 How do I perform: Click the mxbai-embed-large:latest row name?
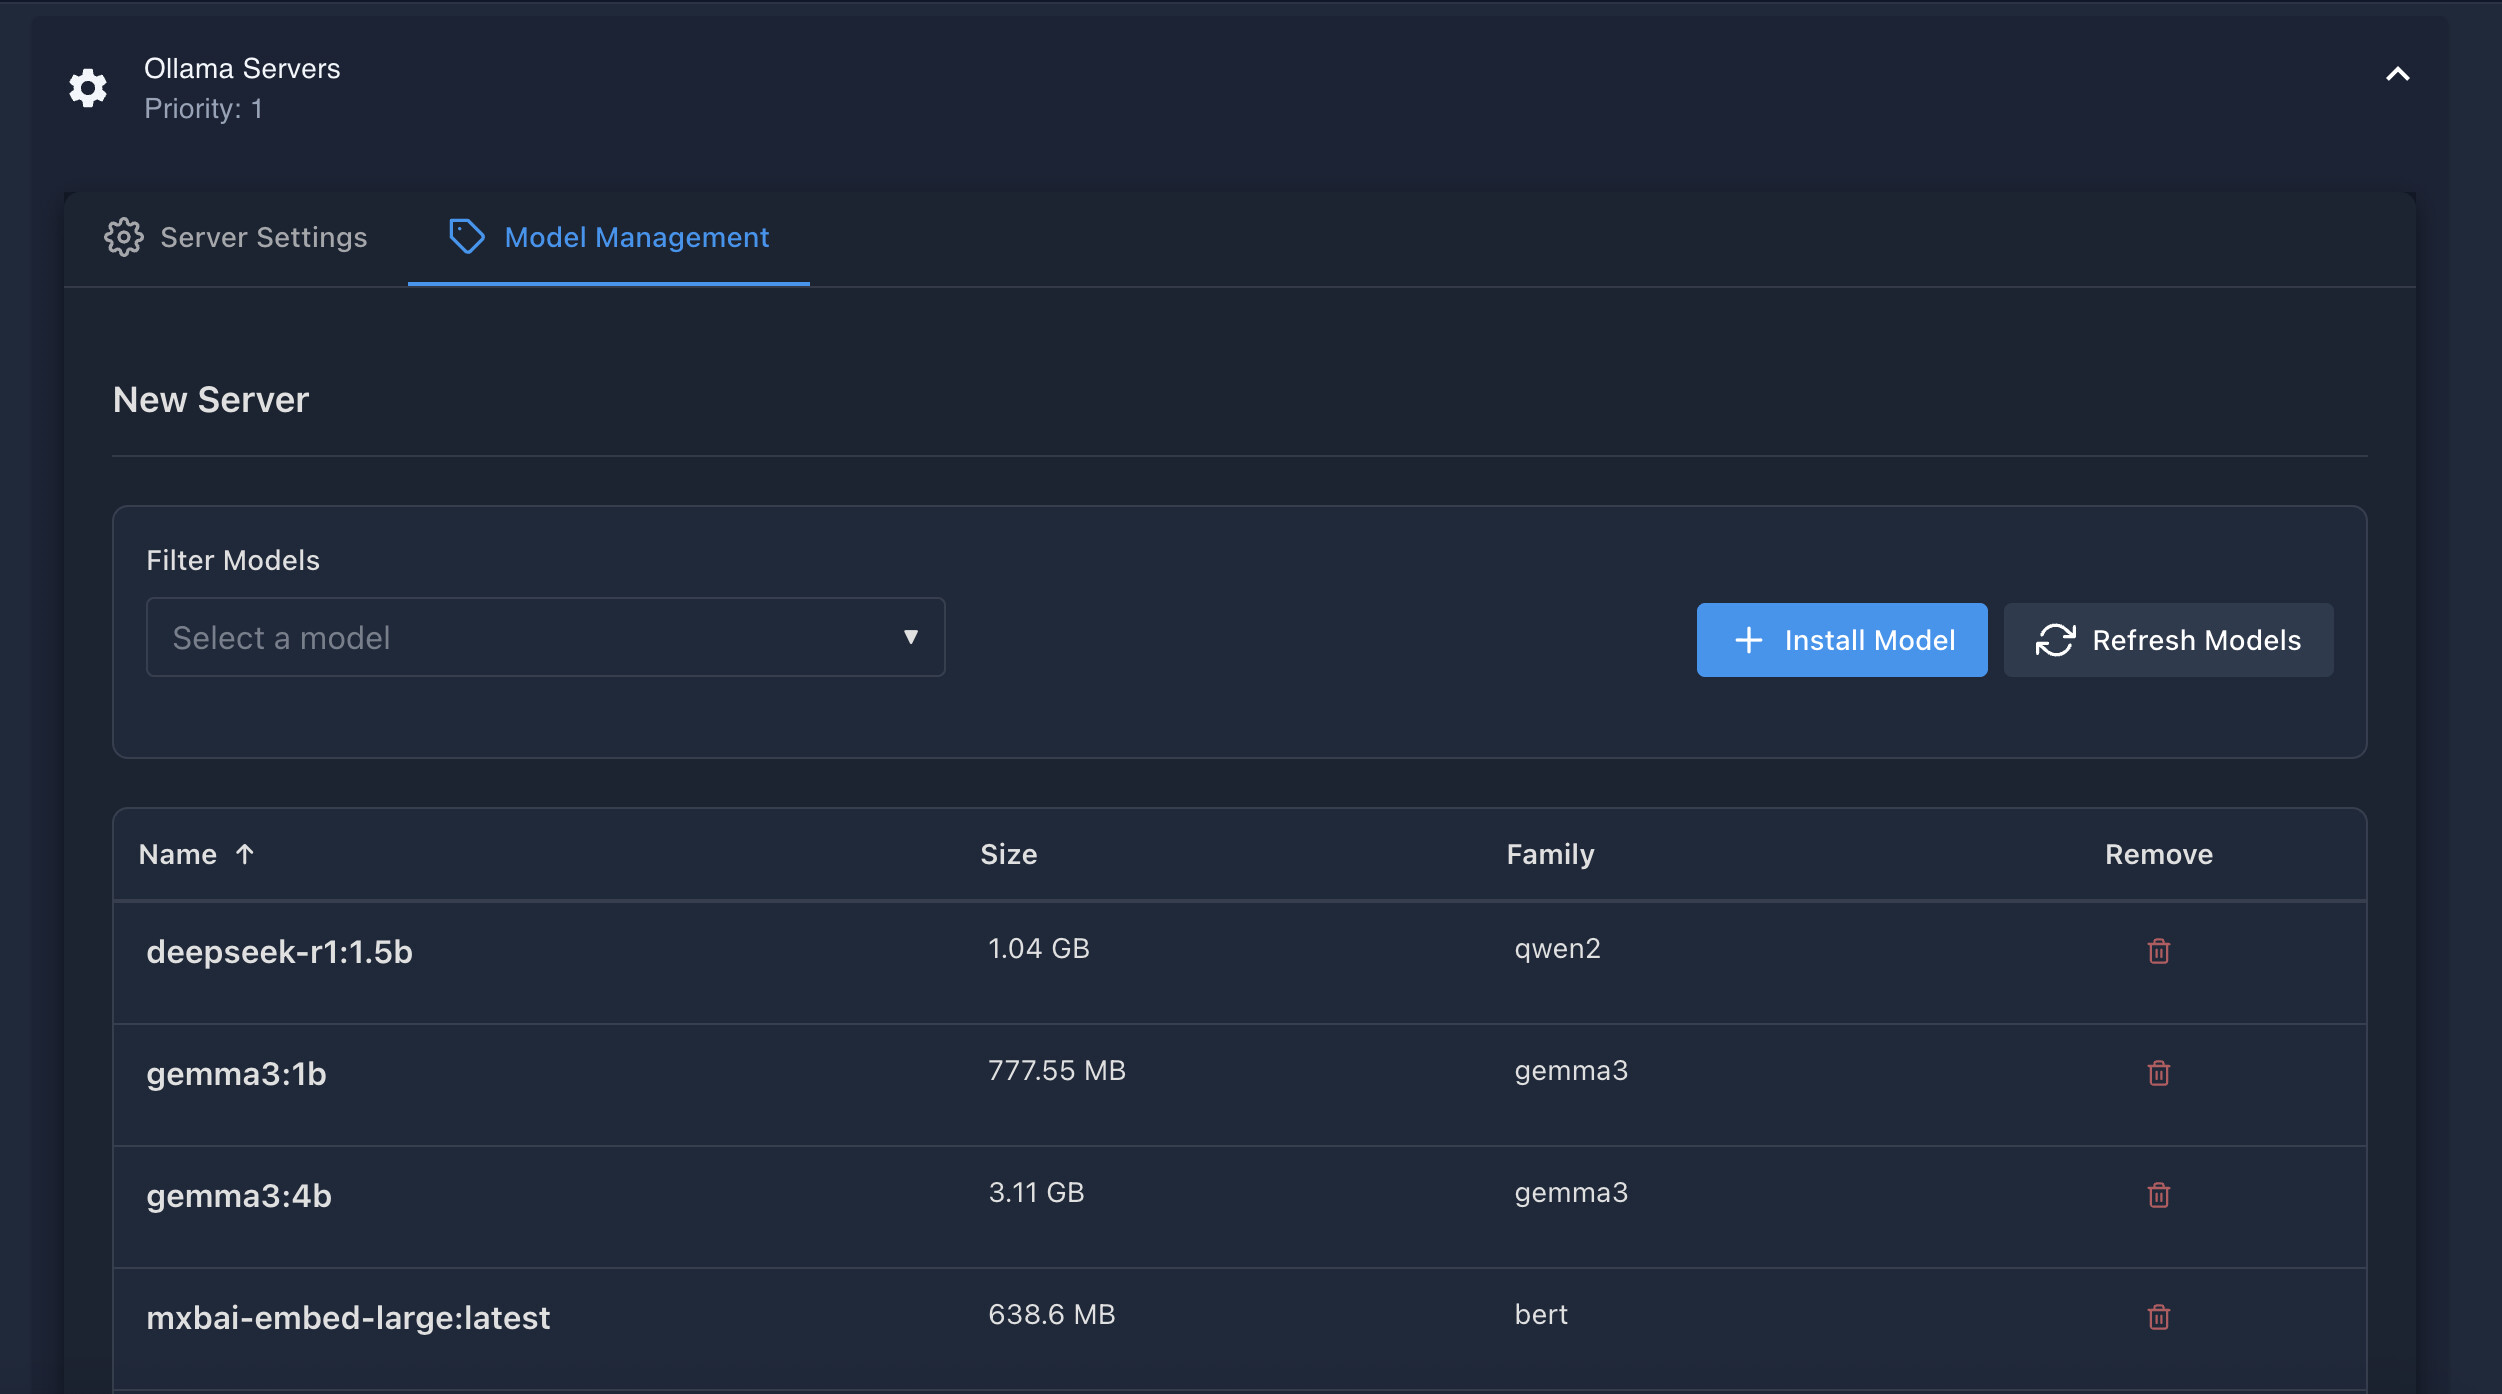348,1318
